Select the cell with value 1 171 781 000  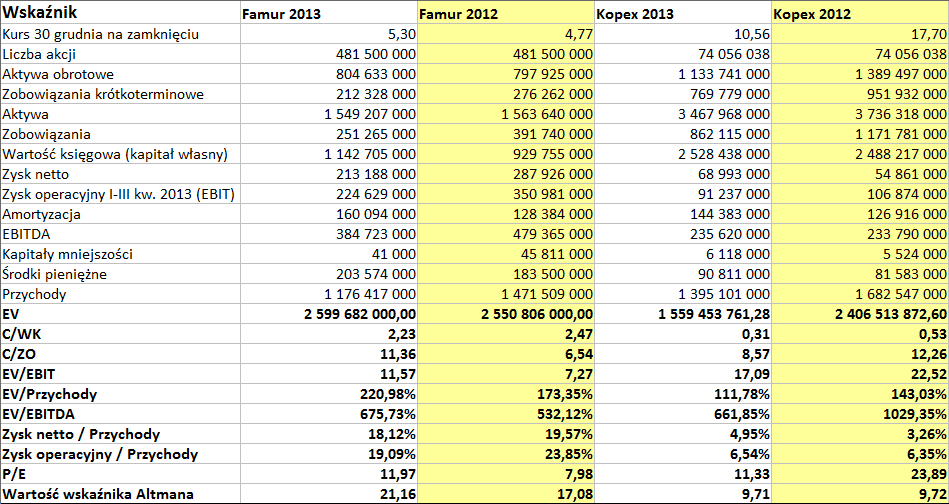[861, 134]
